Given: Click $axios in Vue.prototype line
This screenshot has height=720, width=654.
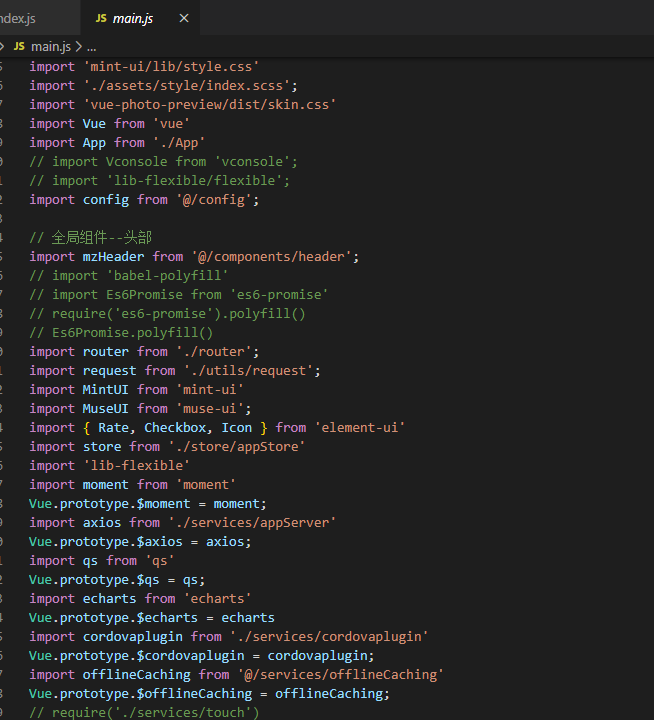Looking at the screenshot, I should [159, 542].
